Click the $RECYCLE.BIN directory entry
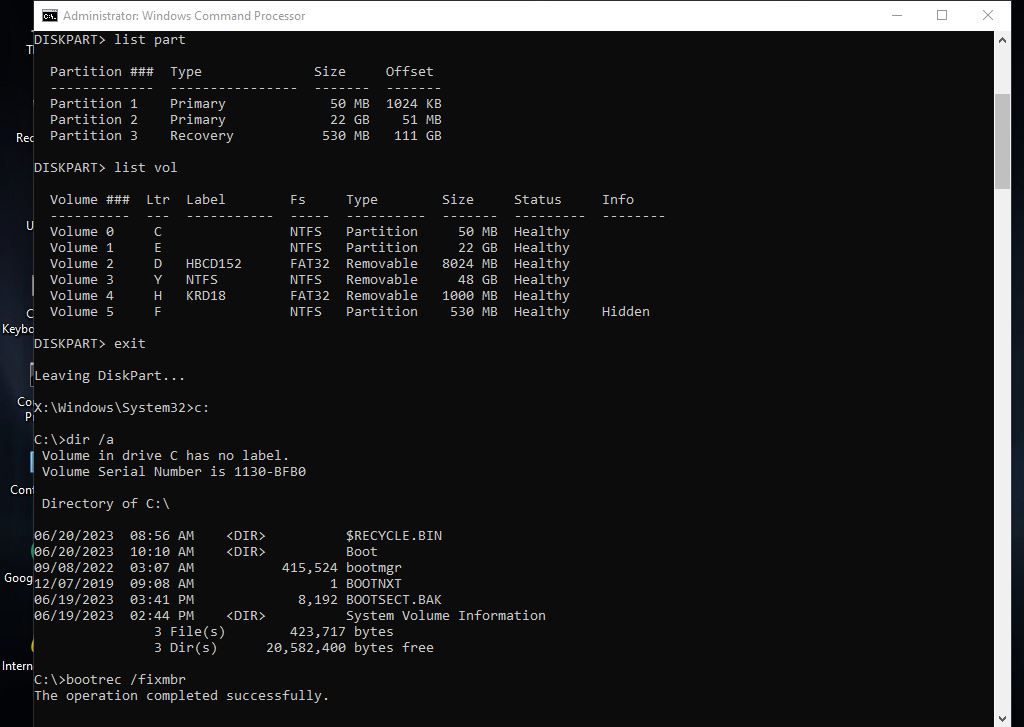The width and height of the screenshot is (1024, 727). coord(393,535)
